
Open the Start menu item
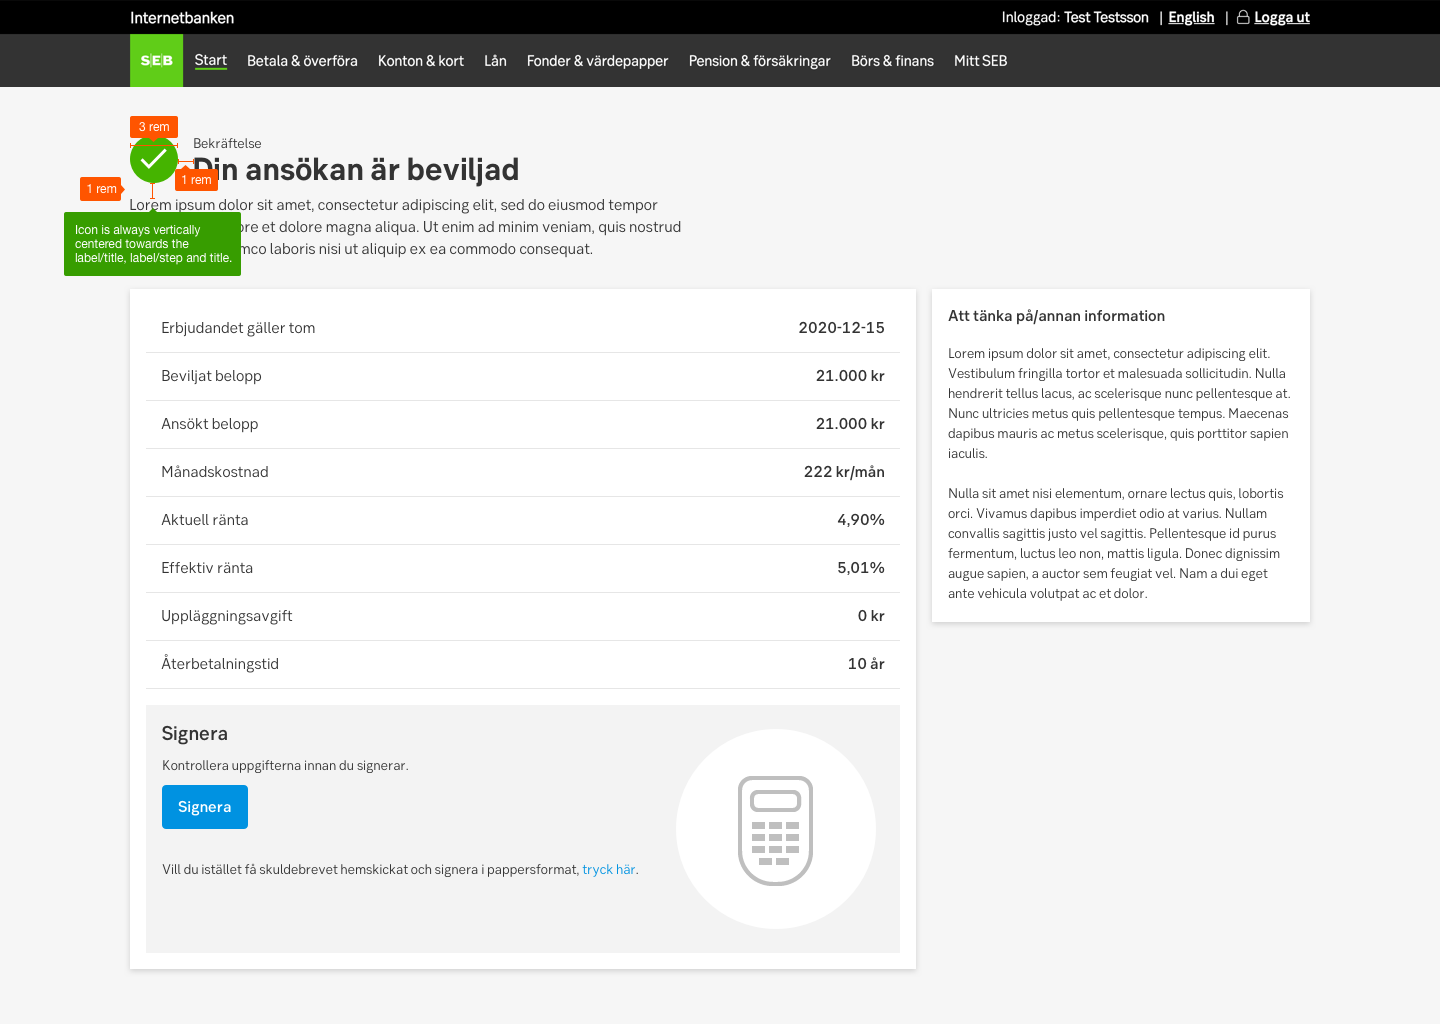[210, 60]
